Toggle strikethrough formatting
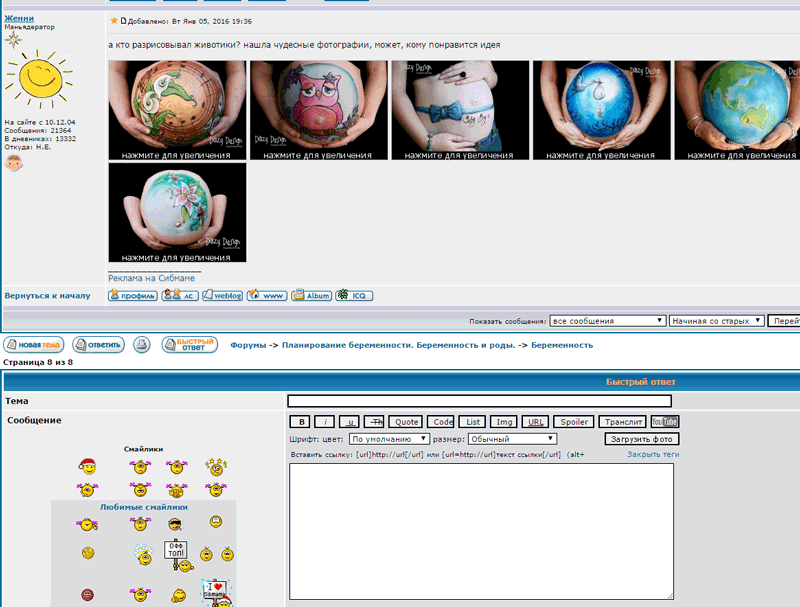Screen dimensions: 800x607 point(374,422)
